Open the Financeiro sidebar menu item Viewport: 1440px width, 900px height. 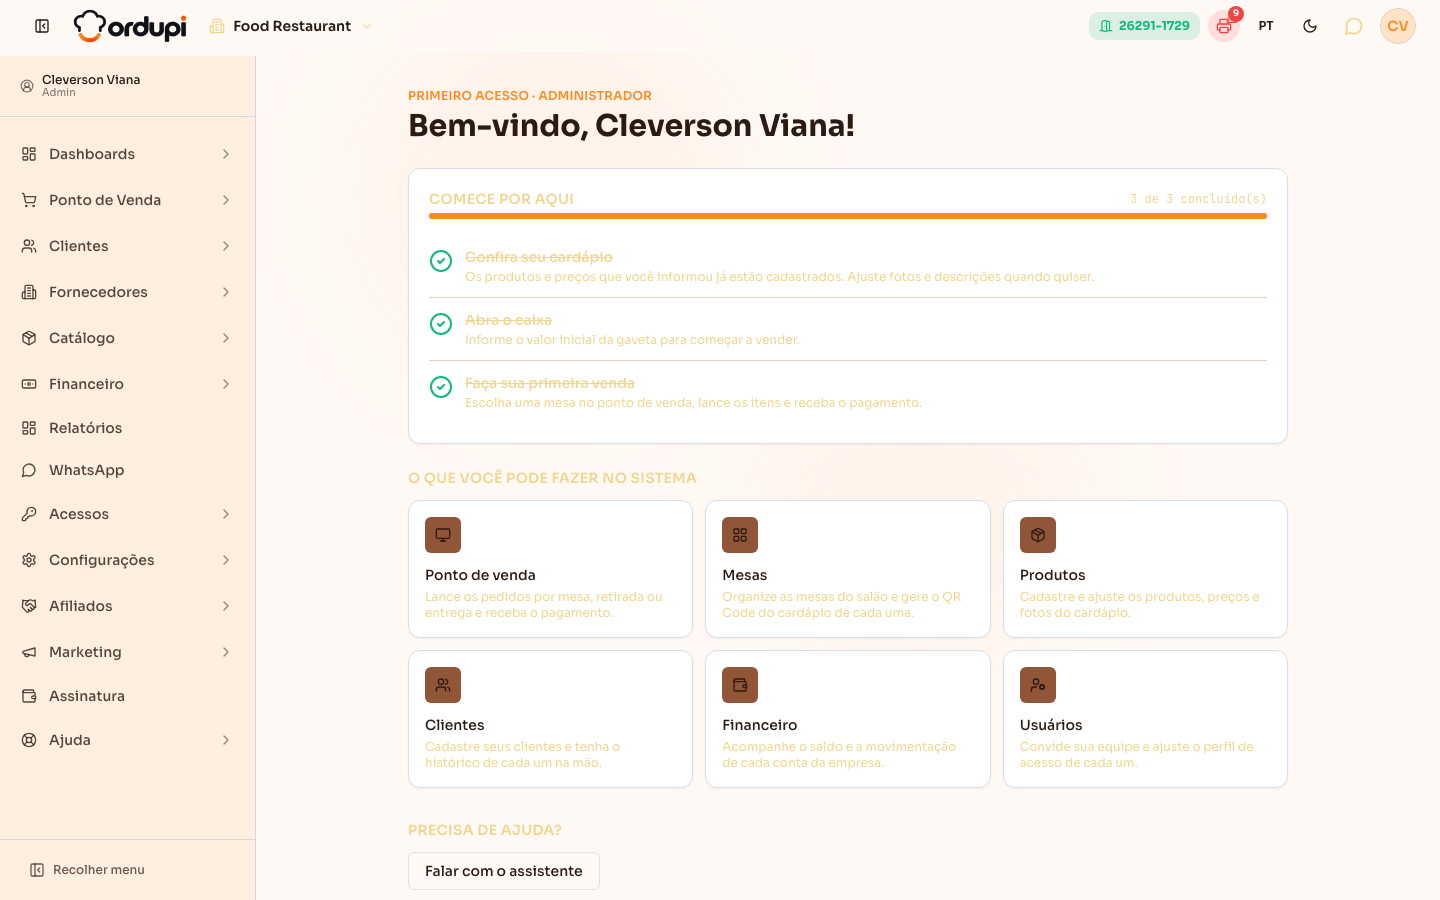[127, 384]
